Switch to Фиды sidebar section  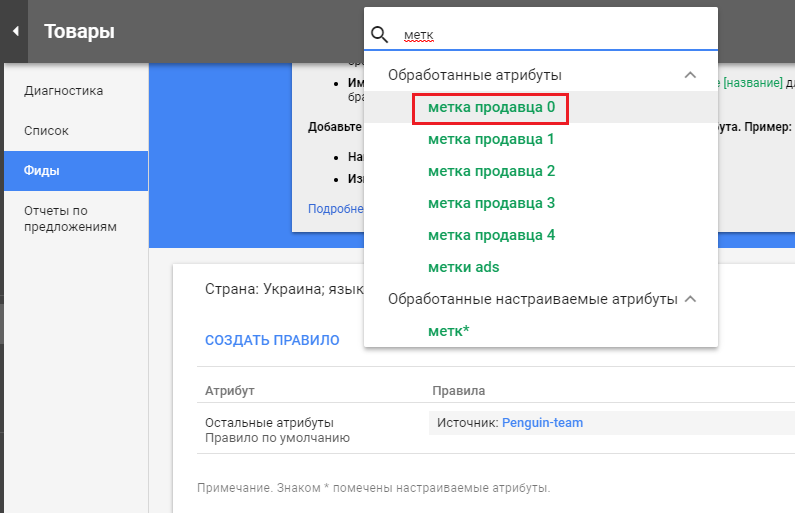pos(41,171)
